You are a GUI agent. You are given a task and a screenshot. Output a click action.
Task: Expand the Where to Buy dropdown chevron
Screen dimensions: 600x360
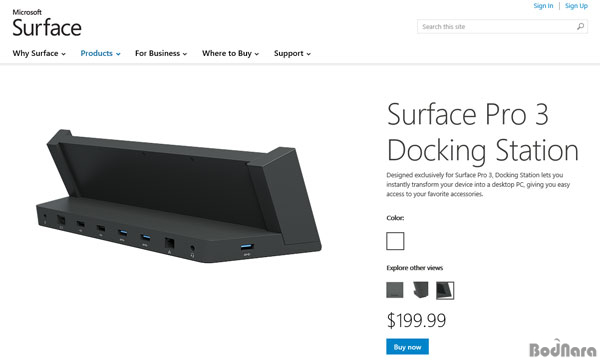point(257,54)
